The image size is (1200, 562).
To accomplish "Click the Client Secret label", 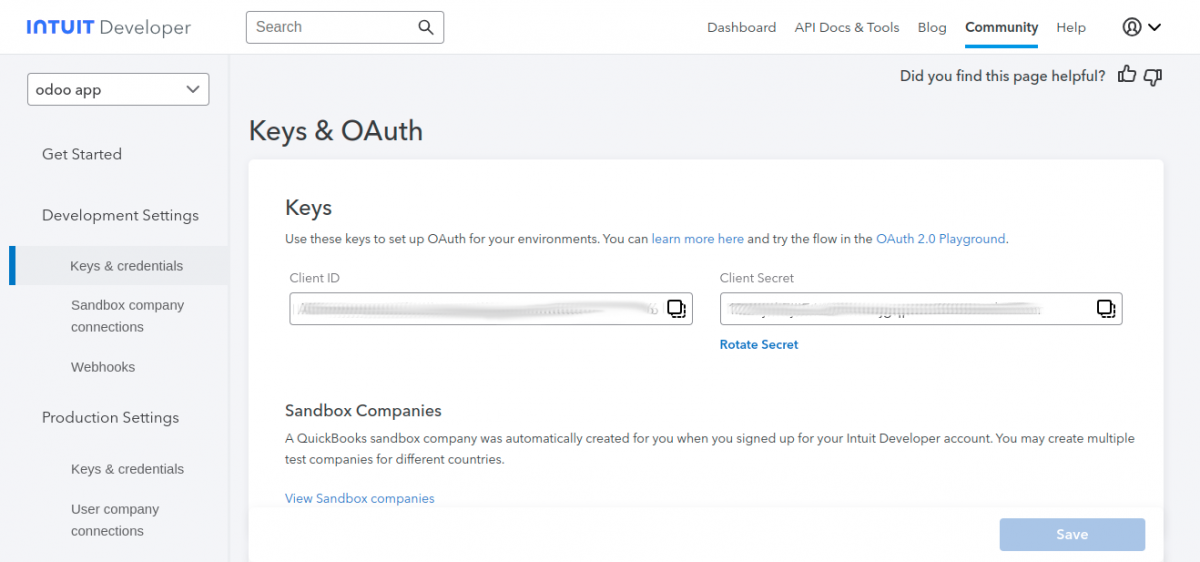I will 757,278.
